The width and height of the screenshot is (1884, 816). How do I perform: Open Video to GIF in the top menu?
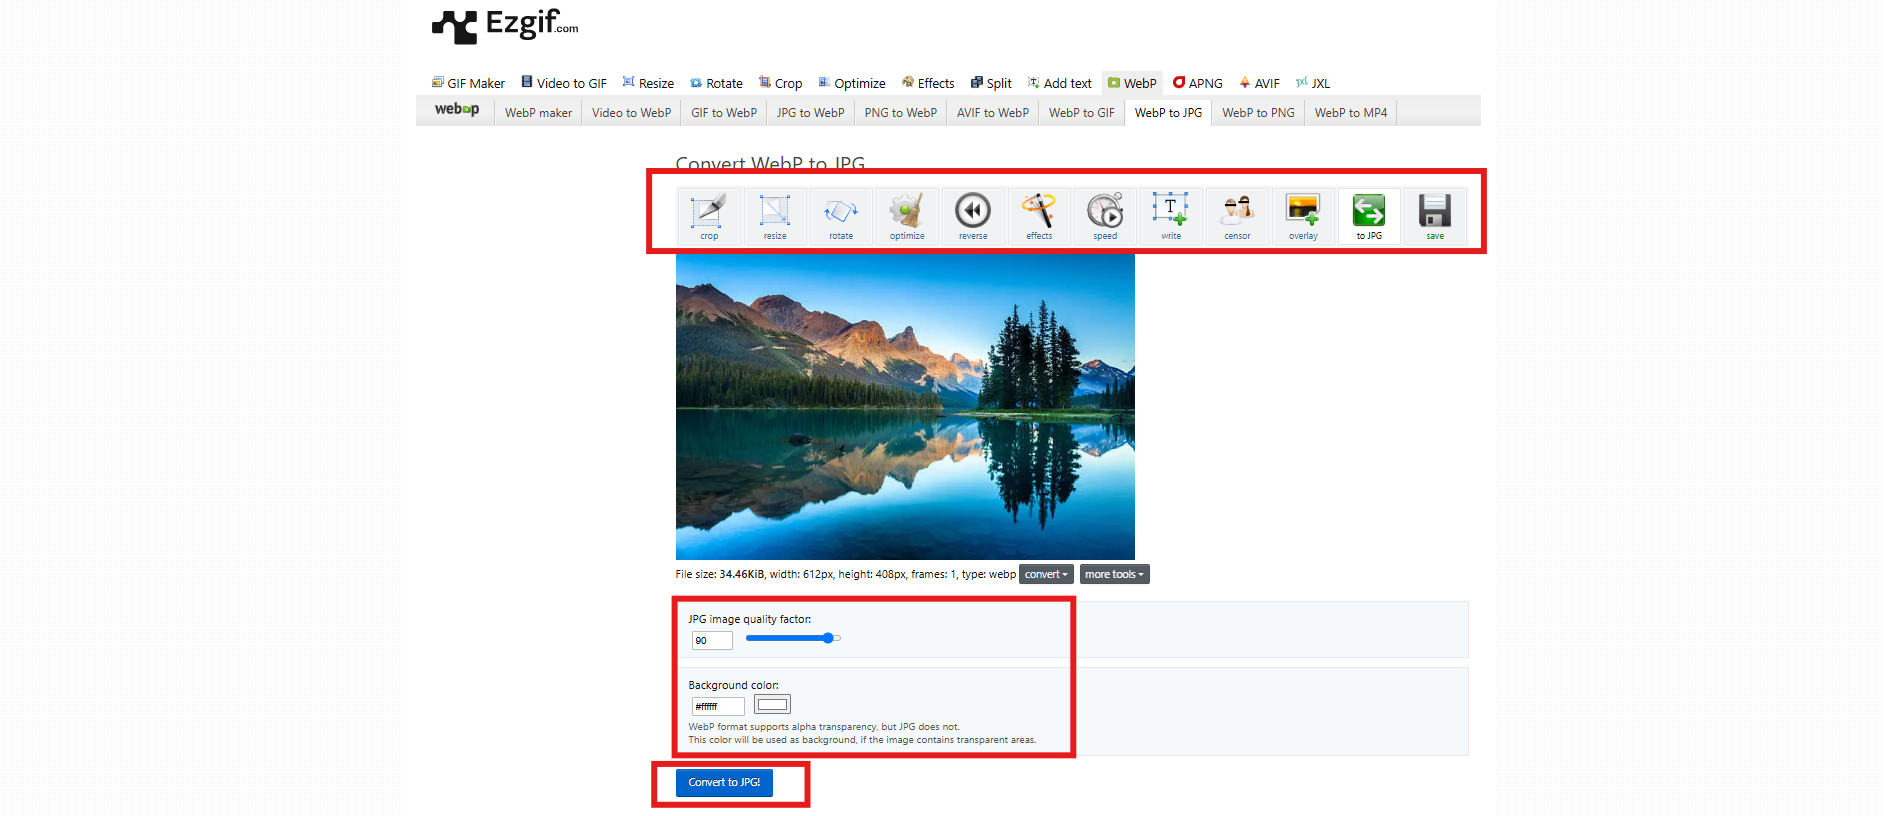coord(564,83)
